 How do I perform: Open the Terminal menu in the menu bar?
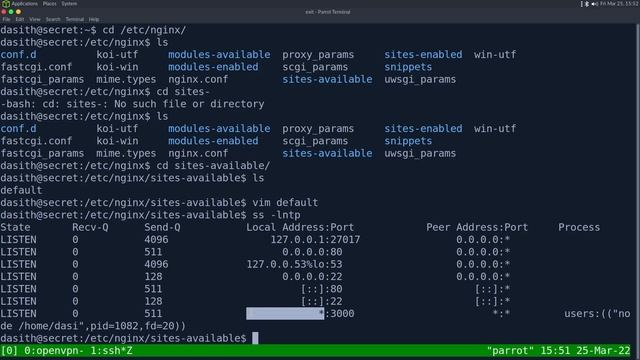click(x=75, y=19)
